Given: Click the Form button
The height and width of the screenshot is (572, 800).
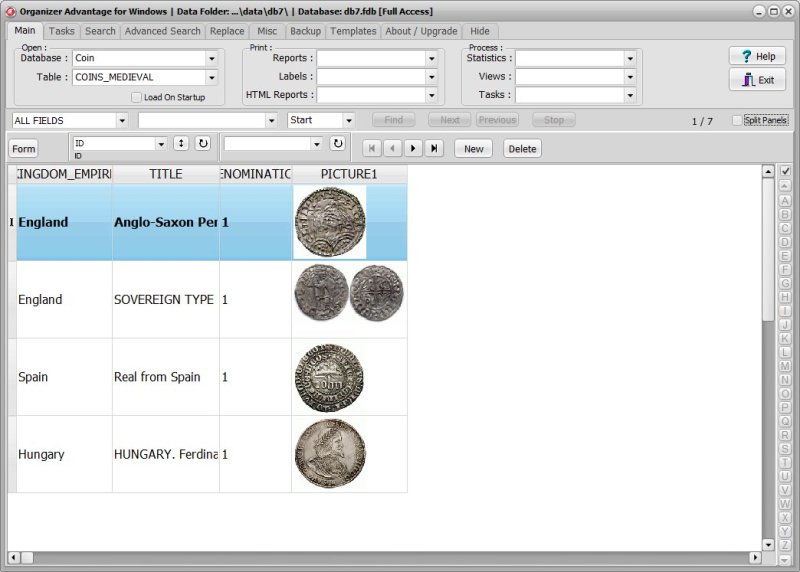Looking at the screenshot, I should tap(23, 148).
